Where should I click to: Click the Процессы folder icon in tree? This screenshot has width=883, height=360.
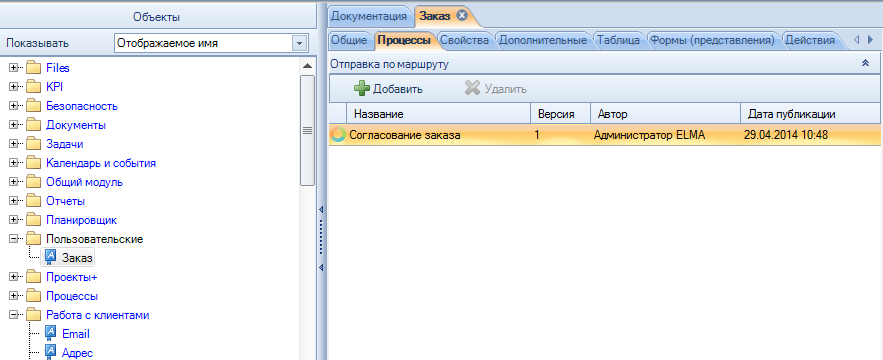point(34,296)
